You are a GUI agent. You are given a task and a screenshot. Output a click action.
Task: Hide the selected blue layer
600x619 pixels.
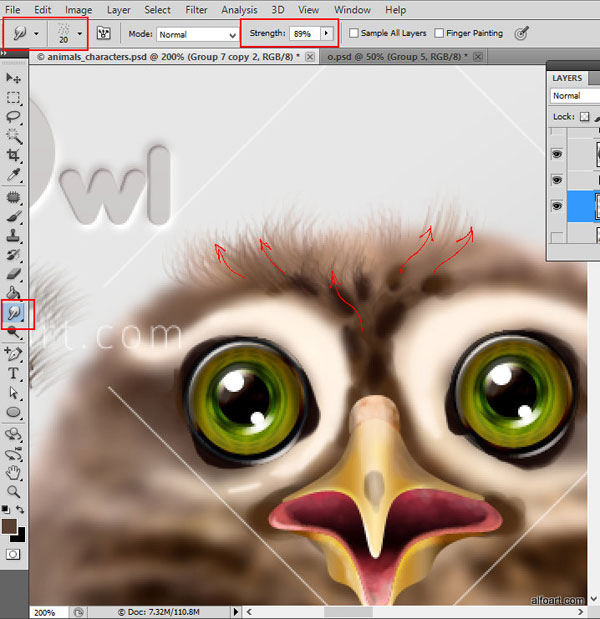tap(557, 206)
